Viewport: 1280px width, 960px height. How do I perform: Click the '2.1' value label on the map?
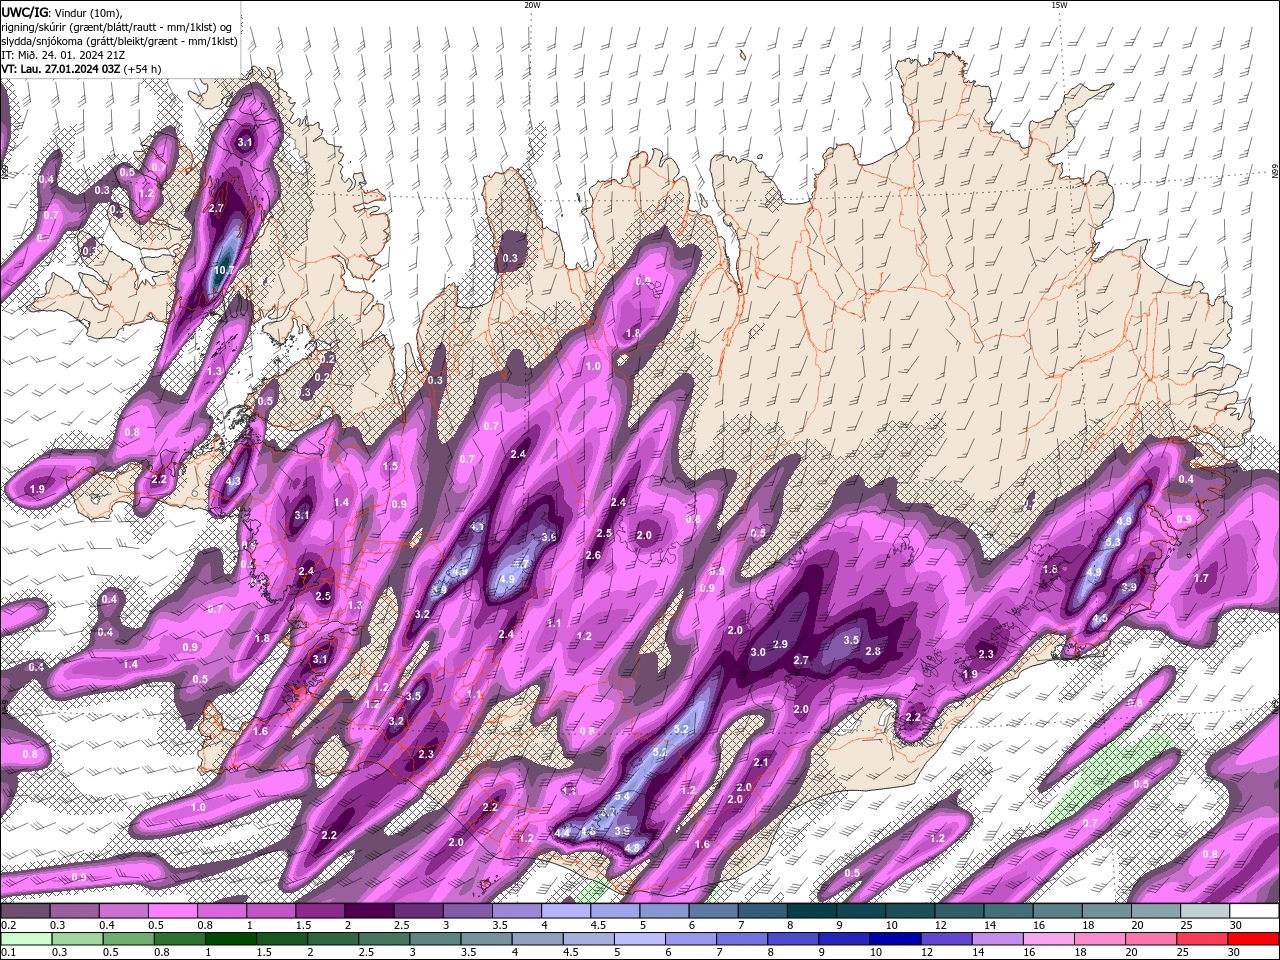click(761, 763)
